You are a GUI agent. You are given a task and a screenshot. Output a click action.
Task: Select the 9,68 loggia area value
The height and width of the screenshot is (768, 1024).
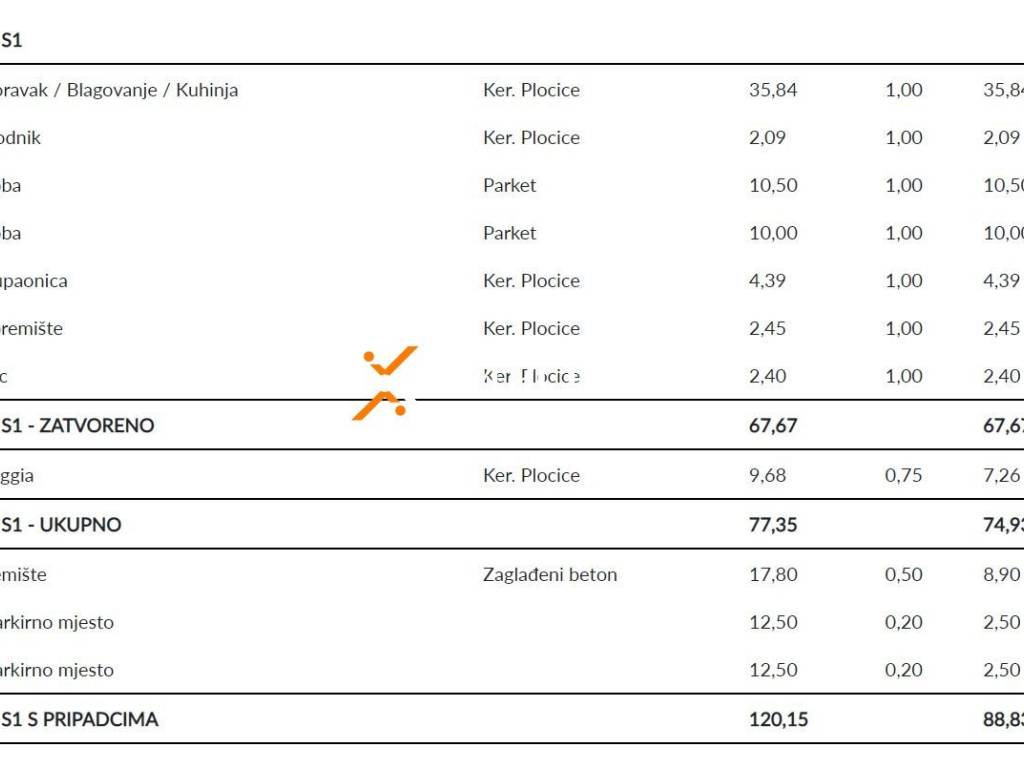point(768,475)
